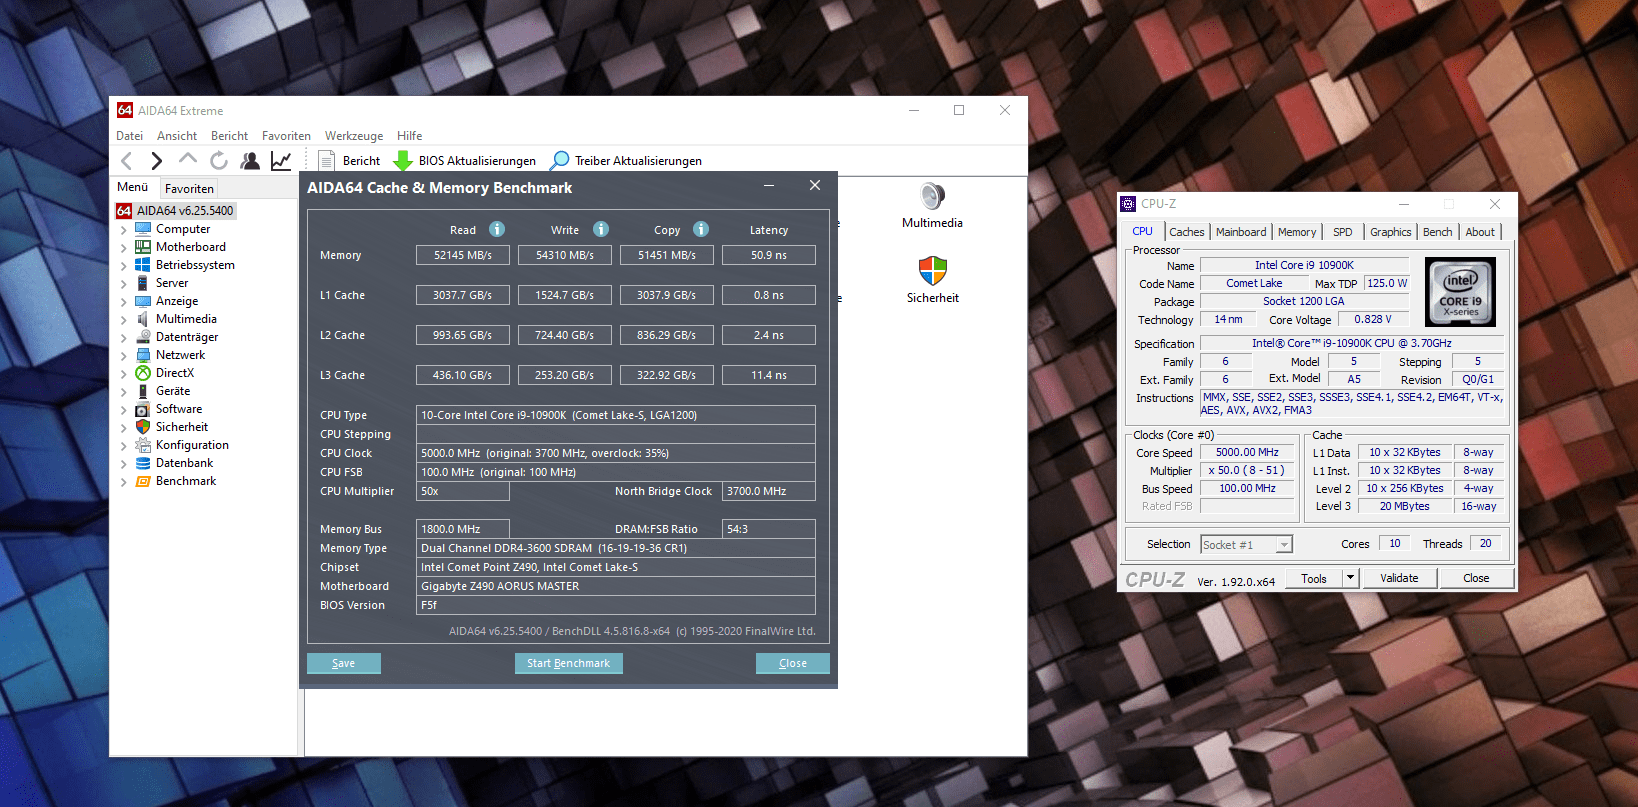
Task: Switch to the About tab in CPU-Z
Action: click(1480, 232)
